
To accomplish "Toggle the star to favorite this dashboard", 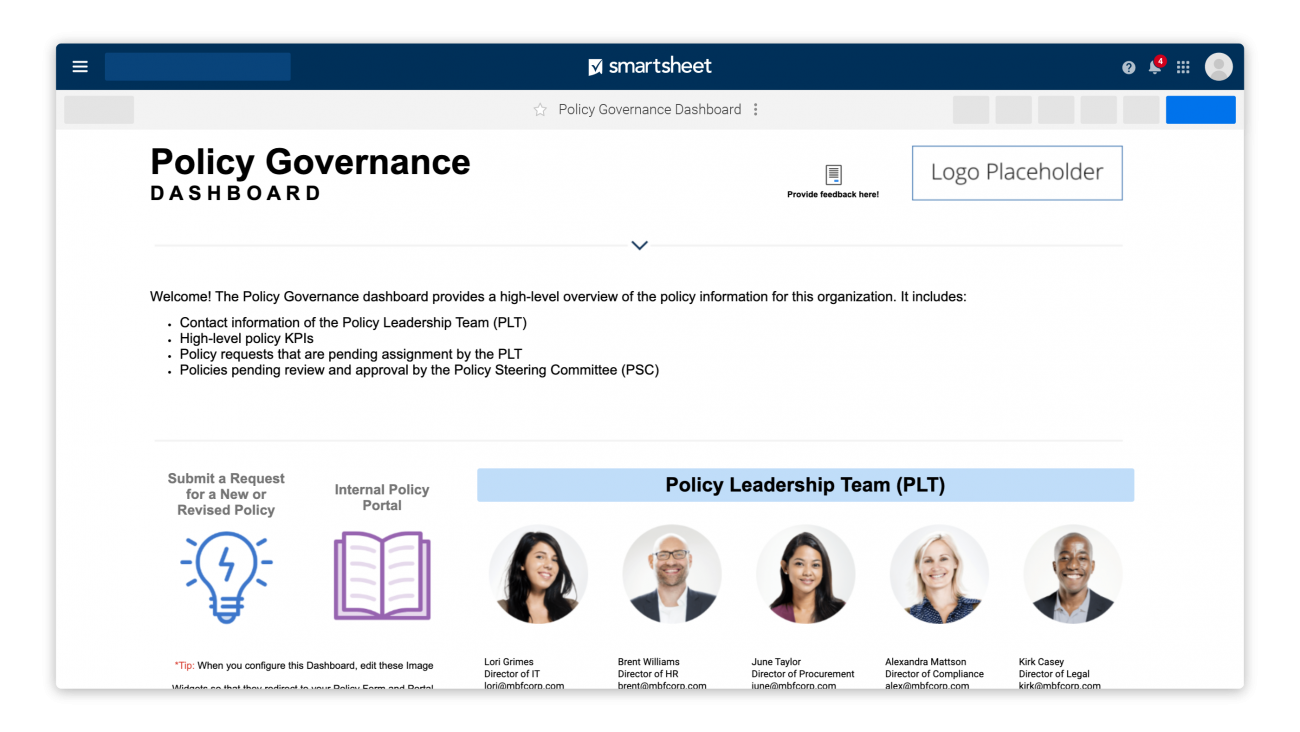I will pos(539,109).
